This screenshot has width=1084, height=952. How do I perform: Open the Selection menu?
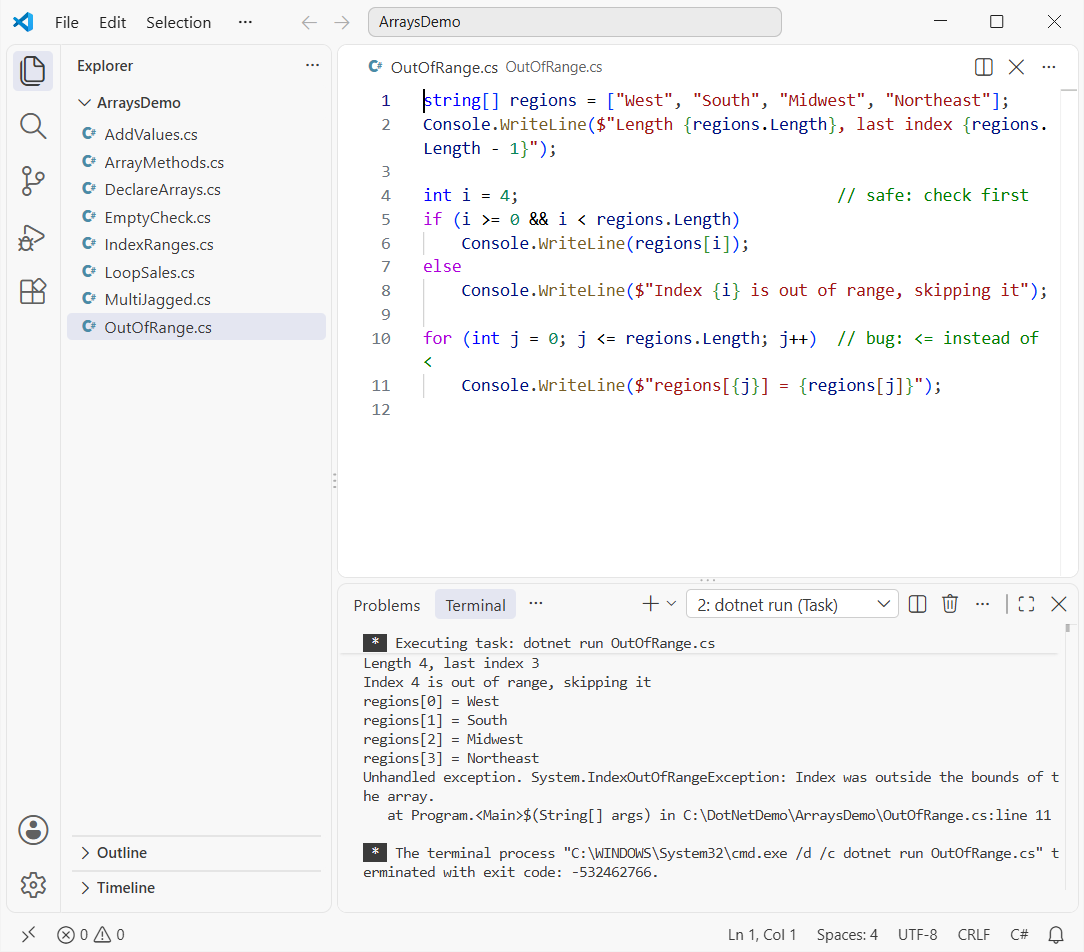pyautogui.click(x=178, y=22)
